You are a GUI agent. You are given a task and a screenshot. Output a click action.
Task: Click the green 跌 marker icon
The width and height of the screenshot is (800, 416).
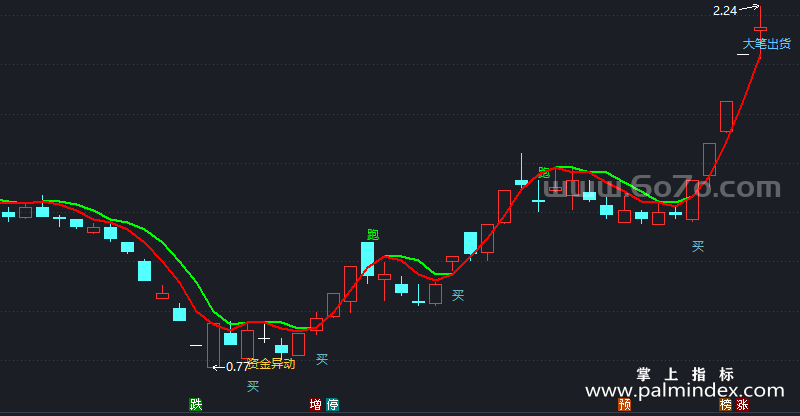pyautogui.click(x=196, y=404)
